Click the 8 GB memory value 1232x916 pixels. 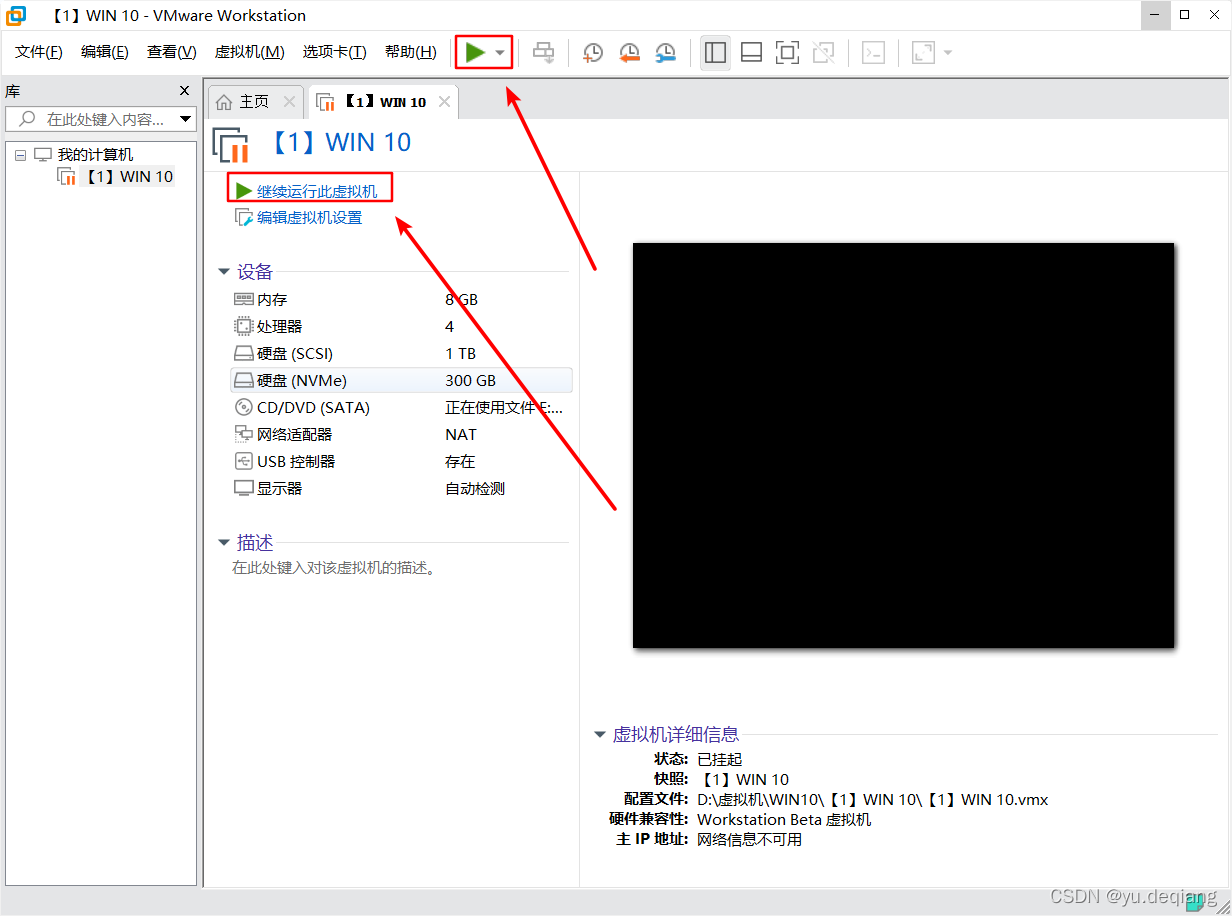(x=461, y=299)
